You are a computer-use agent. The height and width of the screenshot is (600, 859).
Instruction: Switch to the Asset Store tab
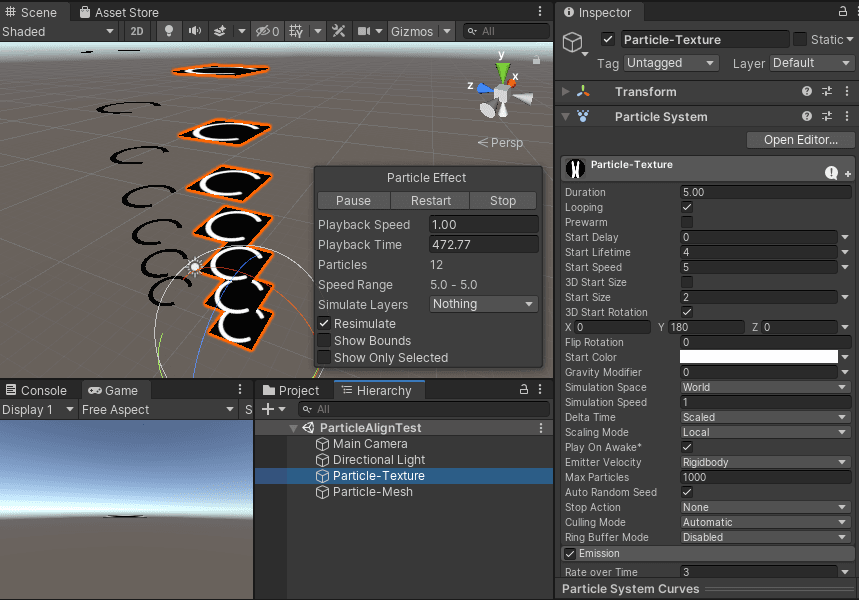[119, 12]
